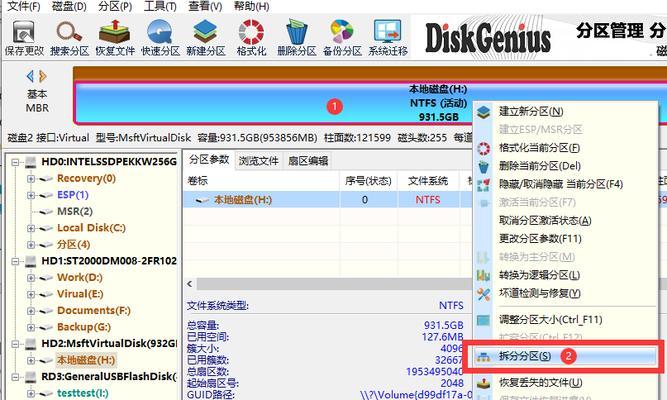Viewport: 667px width, 400px height.
Task: Expand the Recovery(0) partition node
Action: tap(31, 179)
